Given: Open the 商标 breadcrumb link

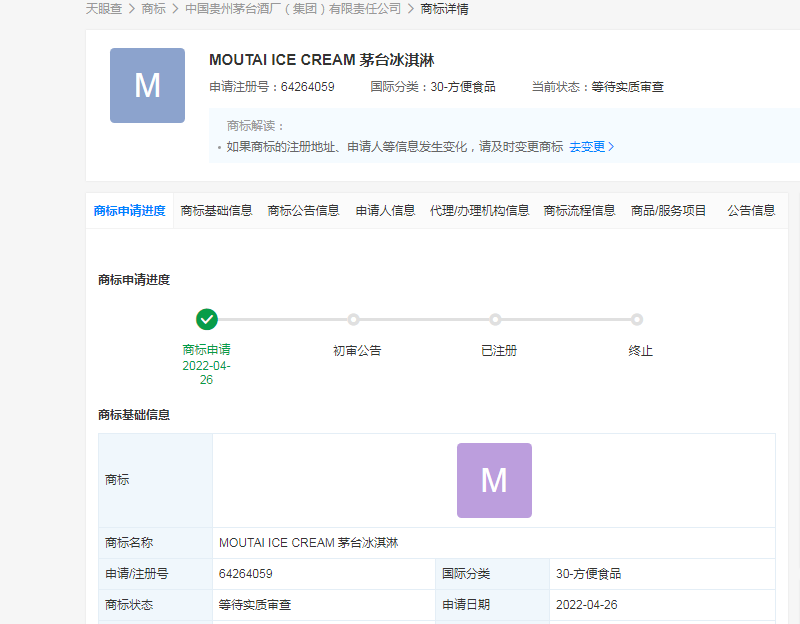Looking at the screenshot, I should (153, 9).
